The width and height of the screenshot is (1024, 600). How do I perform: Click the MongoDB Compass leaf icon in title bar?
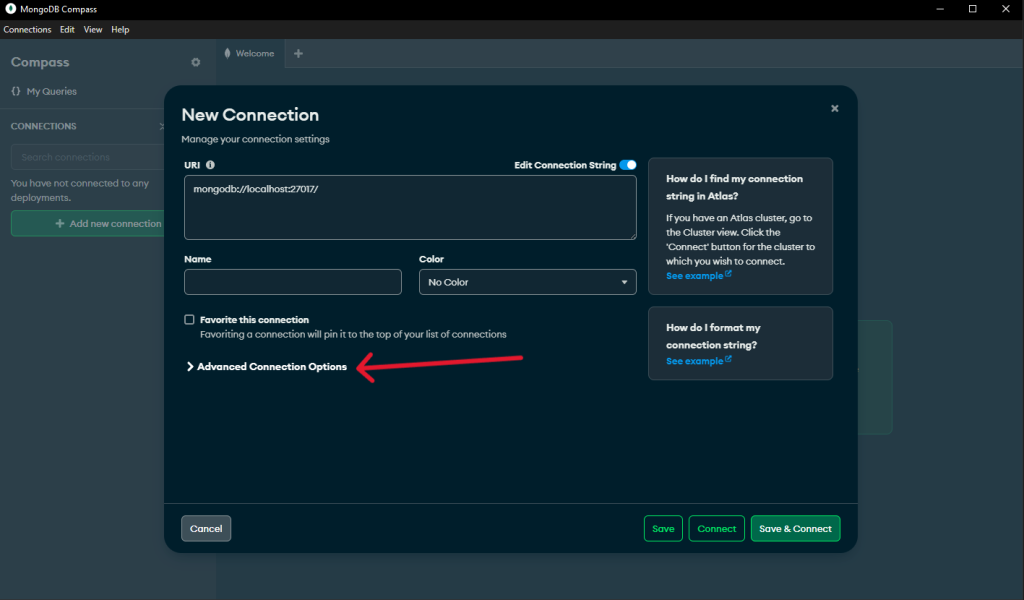click(10, 9)
